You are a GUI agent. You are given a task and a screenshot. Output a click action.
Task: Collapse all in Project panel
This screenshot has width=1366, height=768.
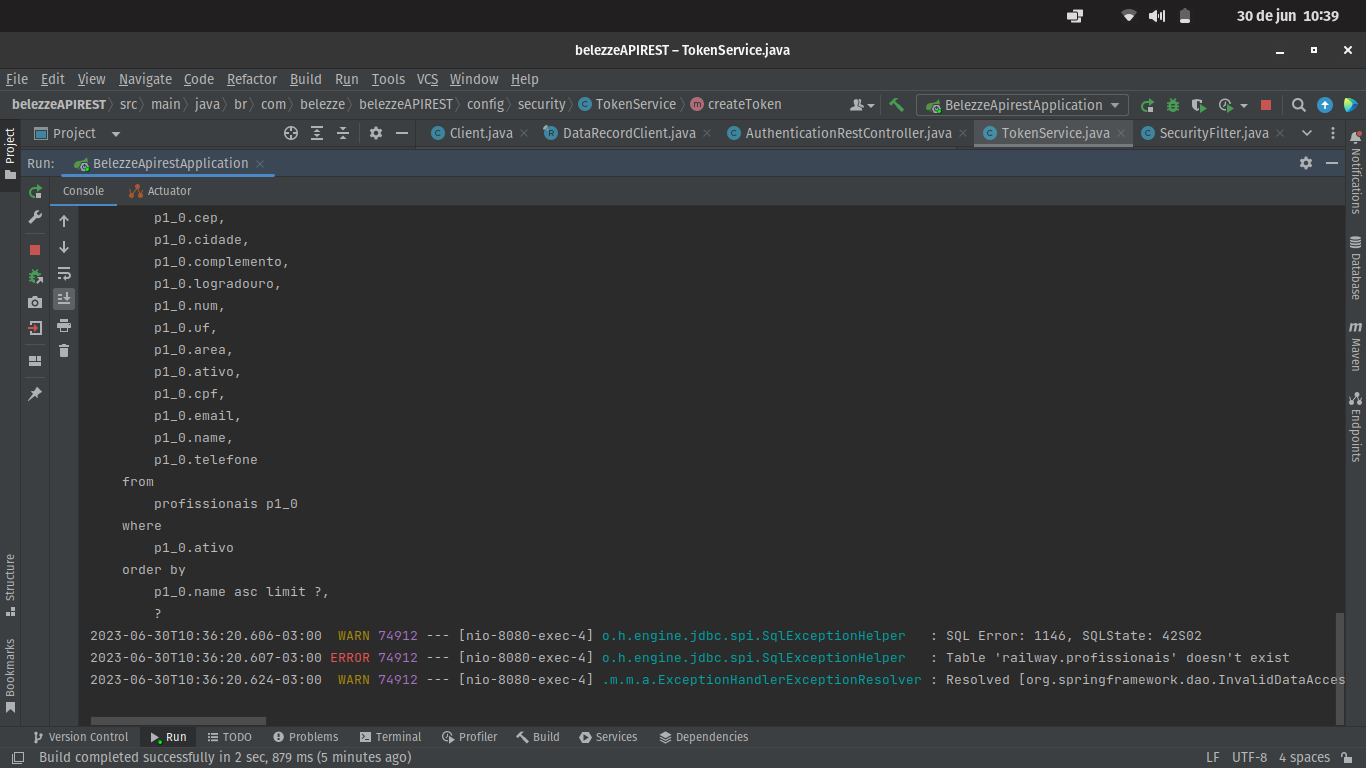[343, 133]
